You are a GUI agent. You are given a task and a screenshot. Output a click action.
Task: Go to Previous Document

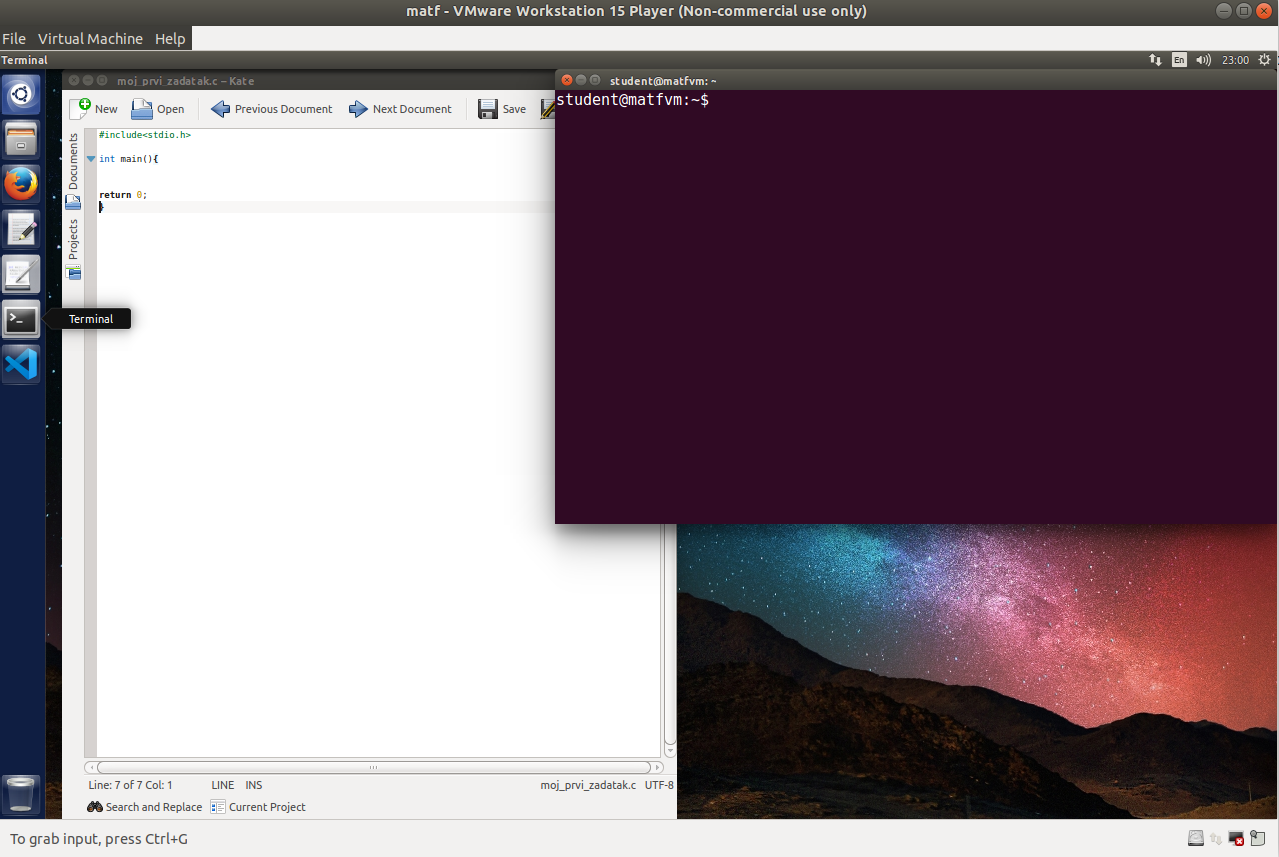(271, 109)
